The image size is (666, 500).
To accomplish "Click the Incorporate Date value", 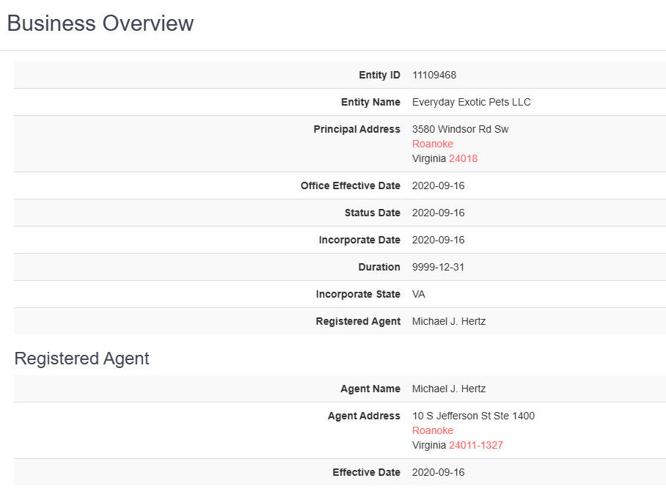I will (438, 240).
